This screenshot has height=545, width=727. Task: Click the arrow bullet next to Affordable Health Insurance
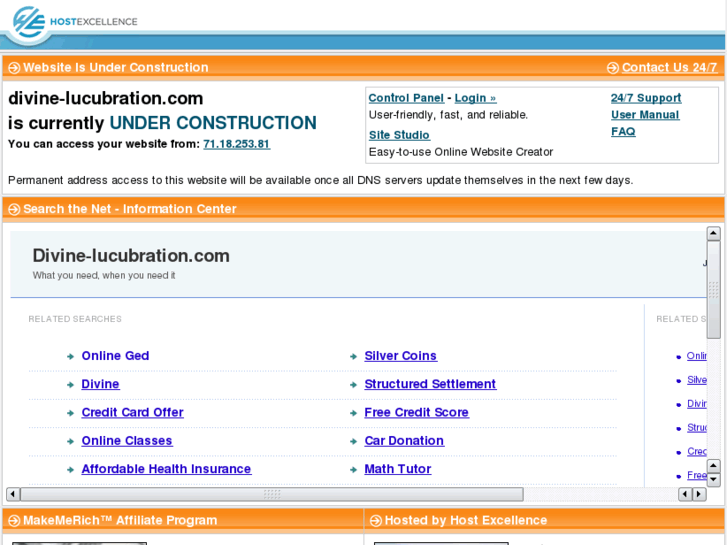click(x=70, y=469)
